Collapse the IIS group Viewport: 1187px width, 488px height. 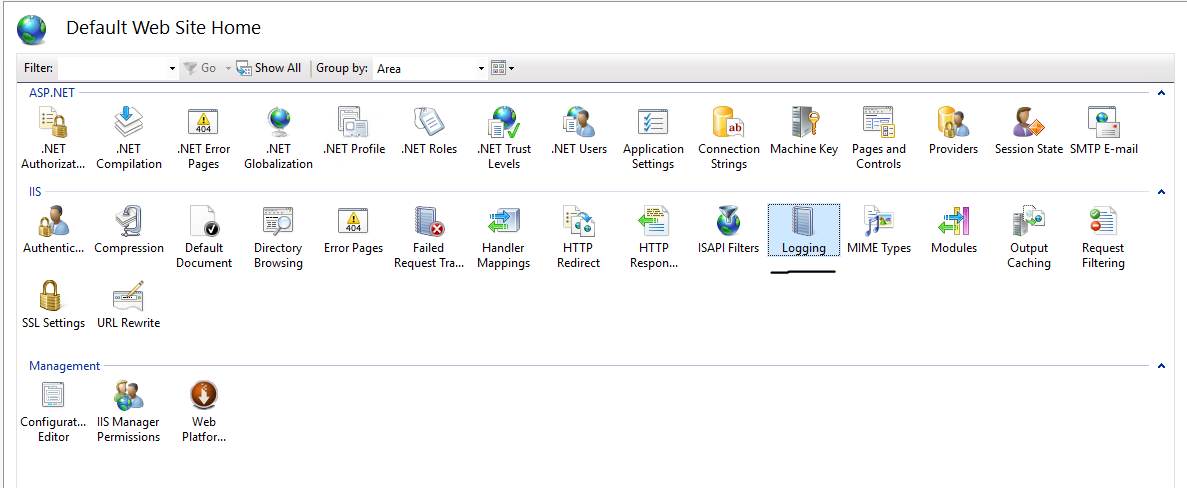click(1161, 192)
